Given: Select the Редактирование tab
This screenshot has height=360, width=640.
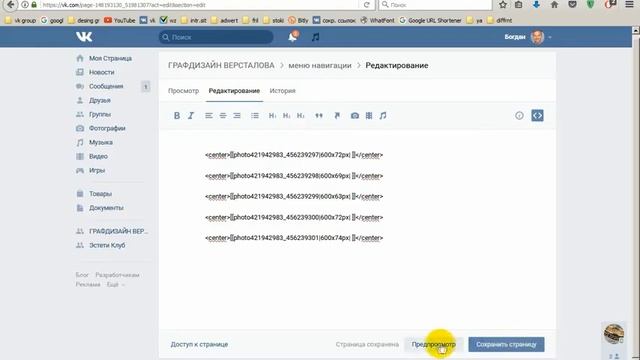Looking at the screenshot, I should click(234, 91).
